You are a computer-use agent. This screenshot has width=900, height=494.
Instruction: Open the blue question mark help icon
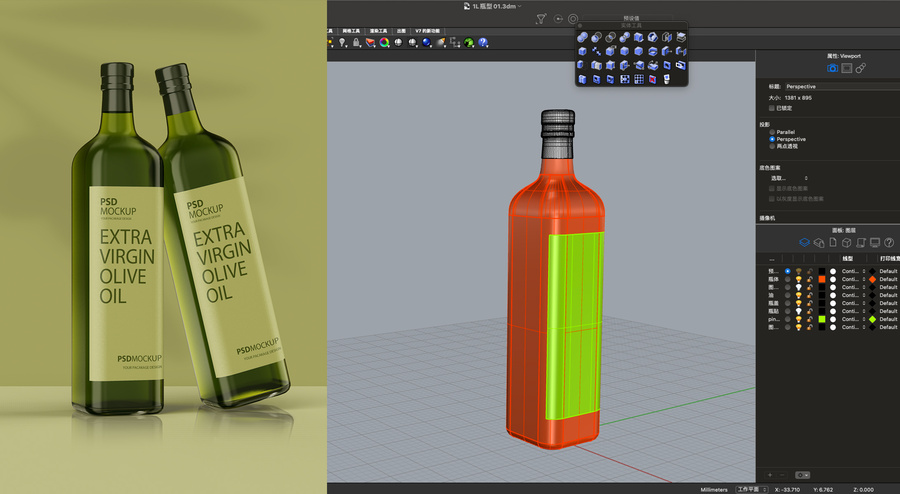tap(483, 42)
